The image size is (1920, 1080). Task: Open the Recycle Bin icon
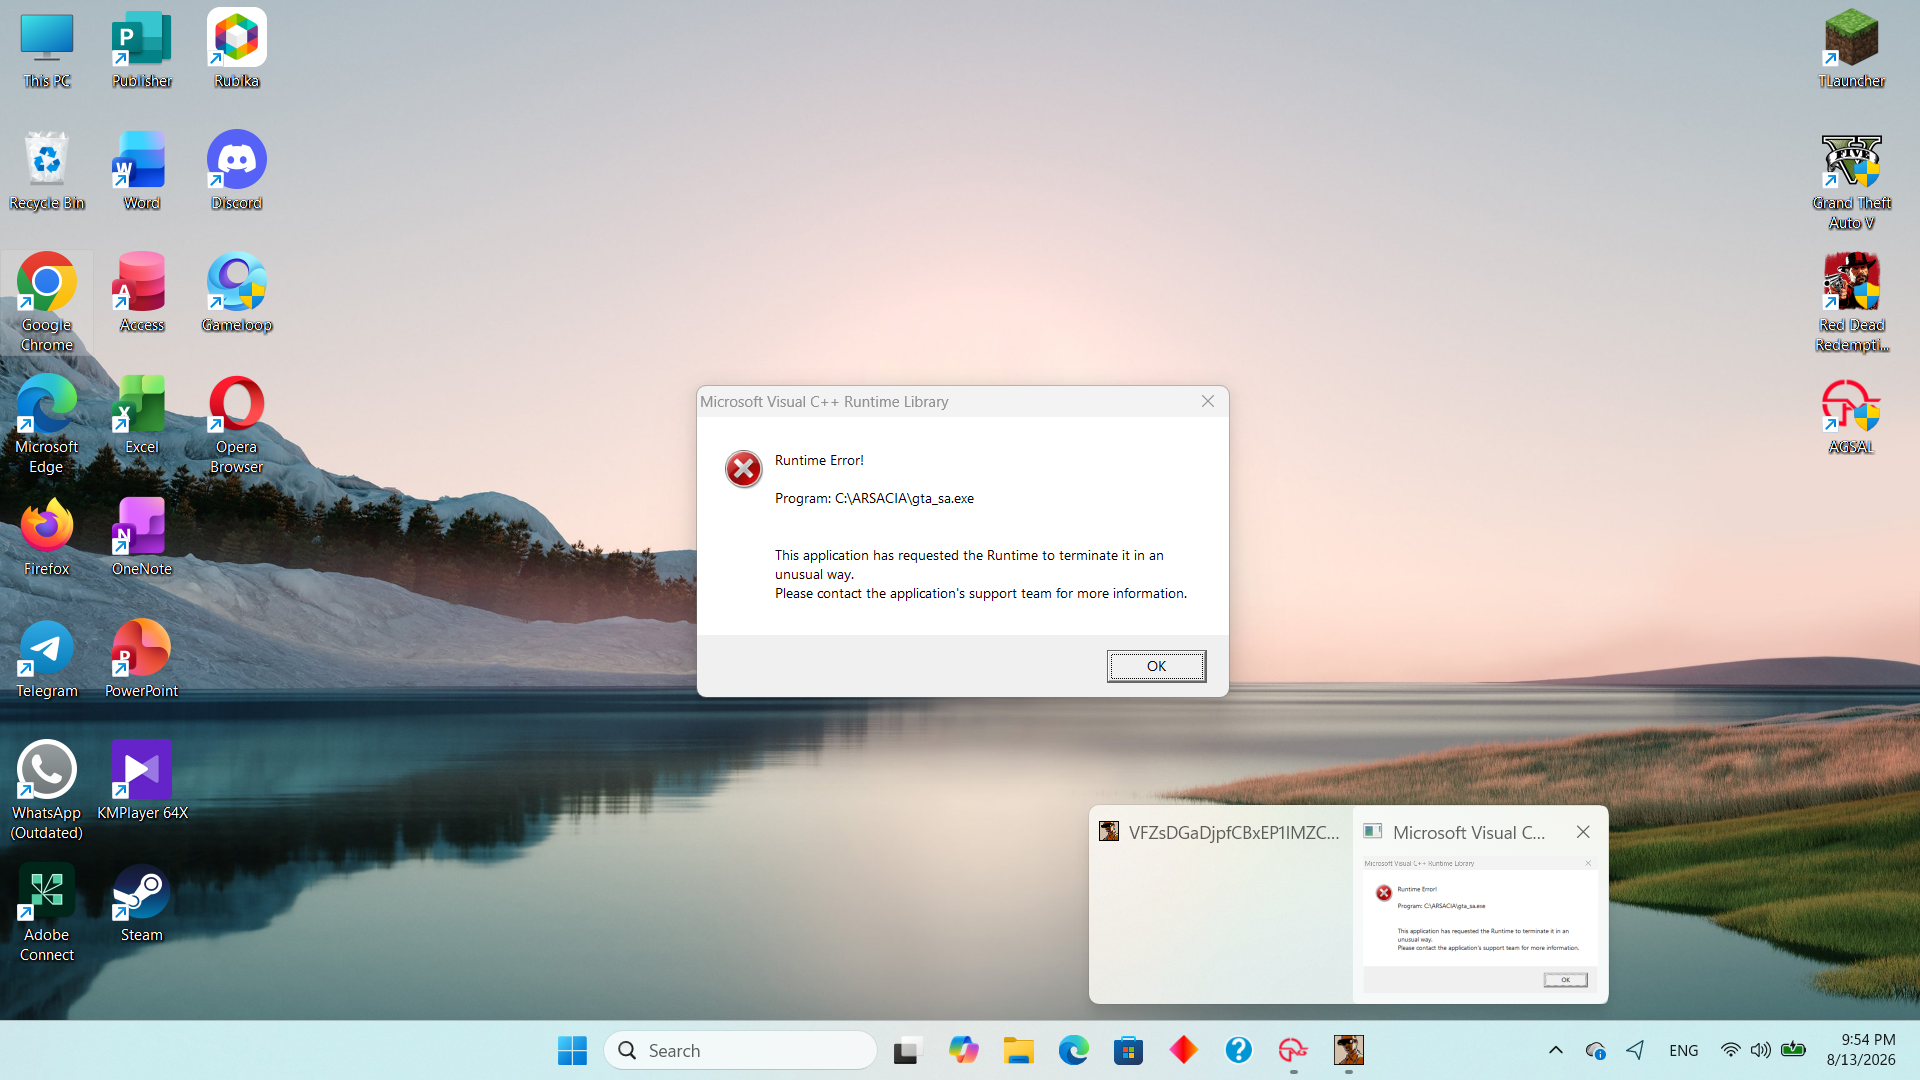47,171
